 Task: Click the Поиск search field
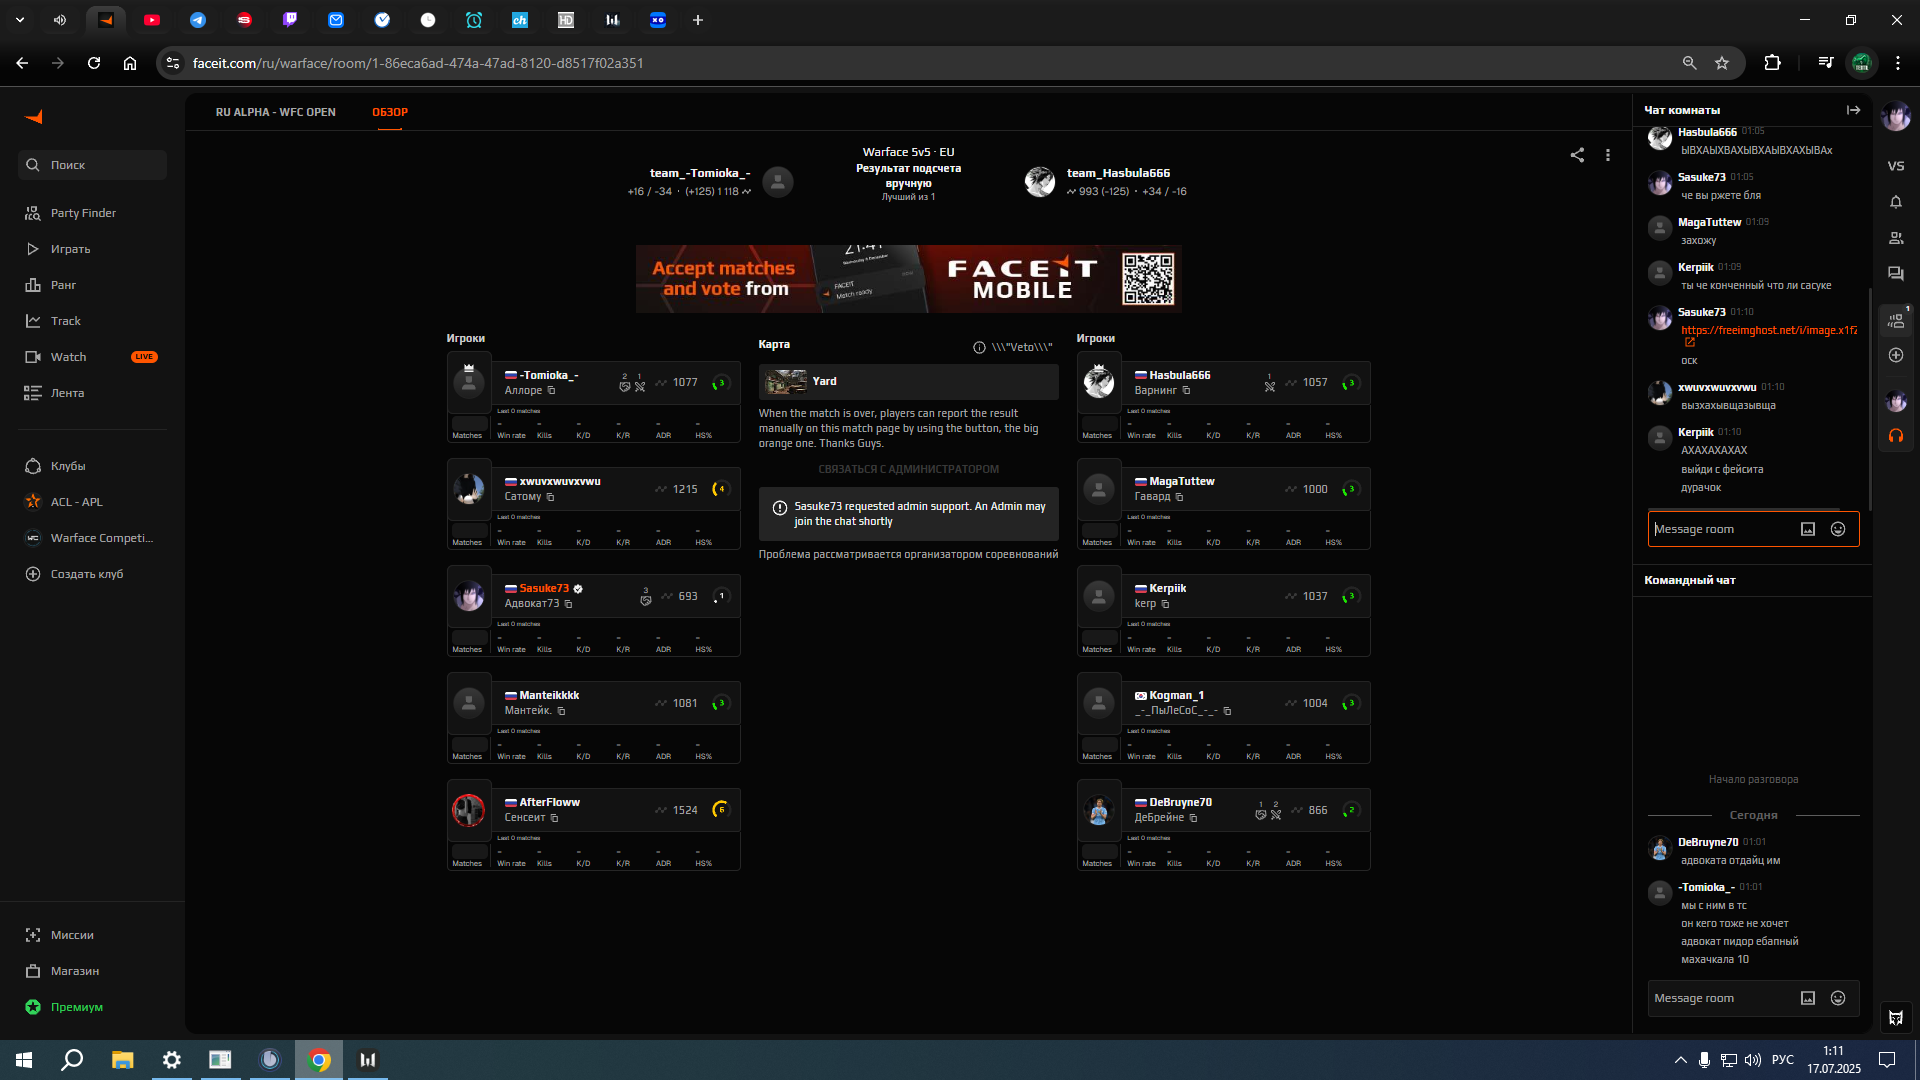pos(92,165)
